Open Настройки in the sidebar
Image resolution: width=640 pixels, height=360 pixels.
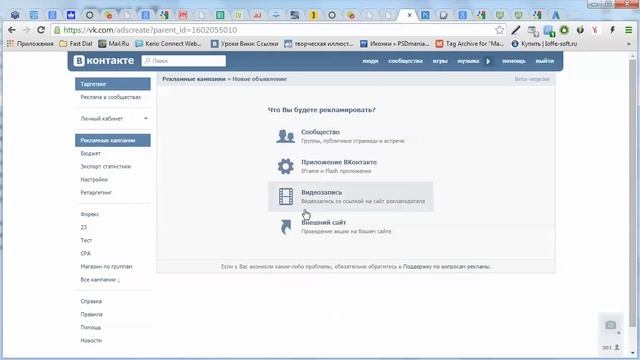pyautogui.click(x=94, y=180)
